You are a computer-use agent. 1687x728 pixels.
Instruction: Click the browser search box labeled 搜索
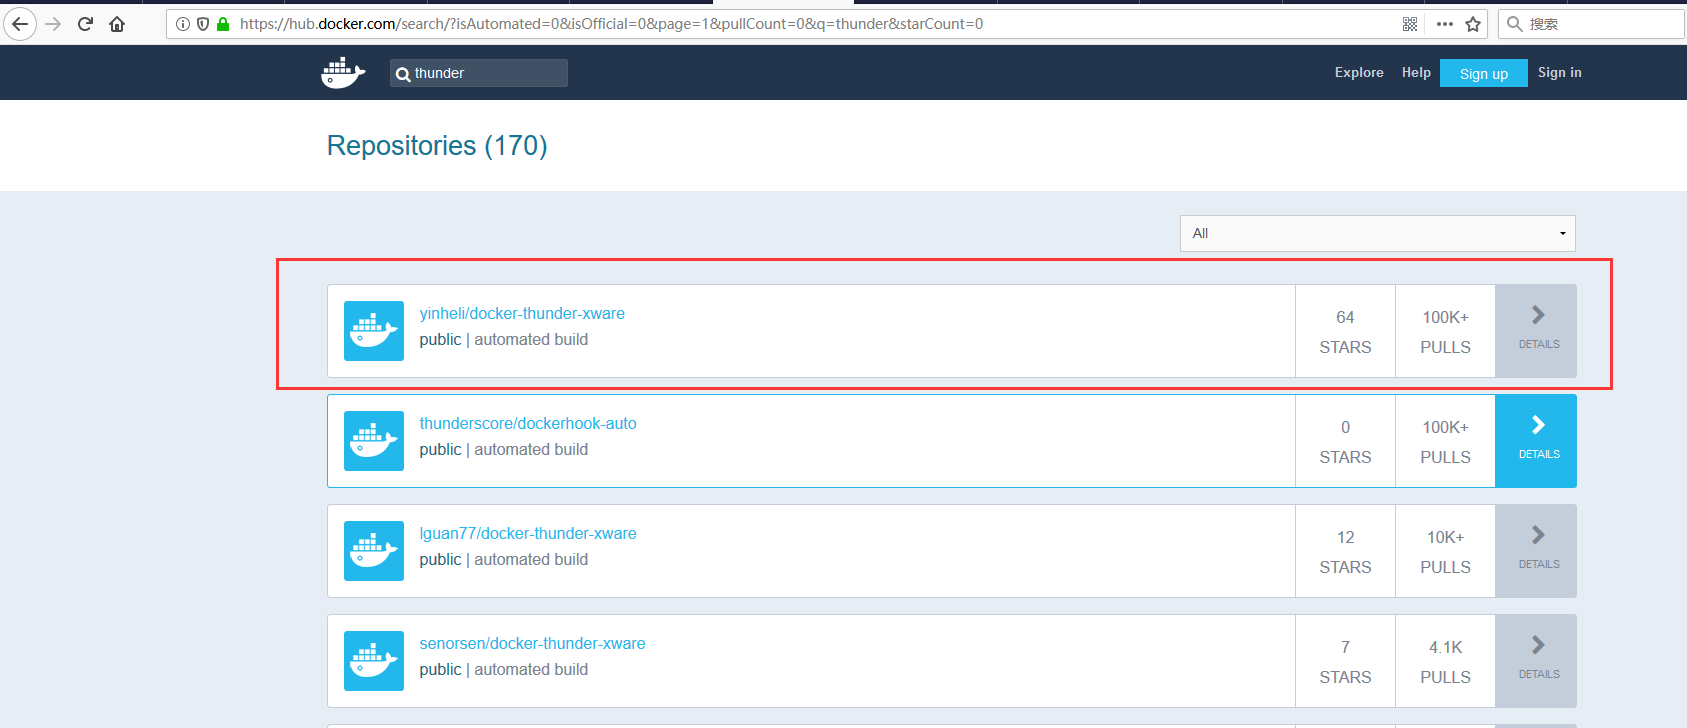[1591, 24]
